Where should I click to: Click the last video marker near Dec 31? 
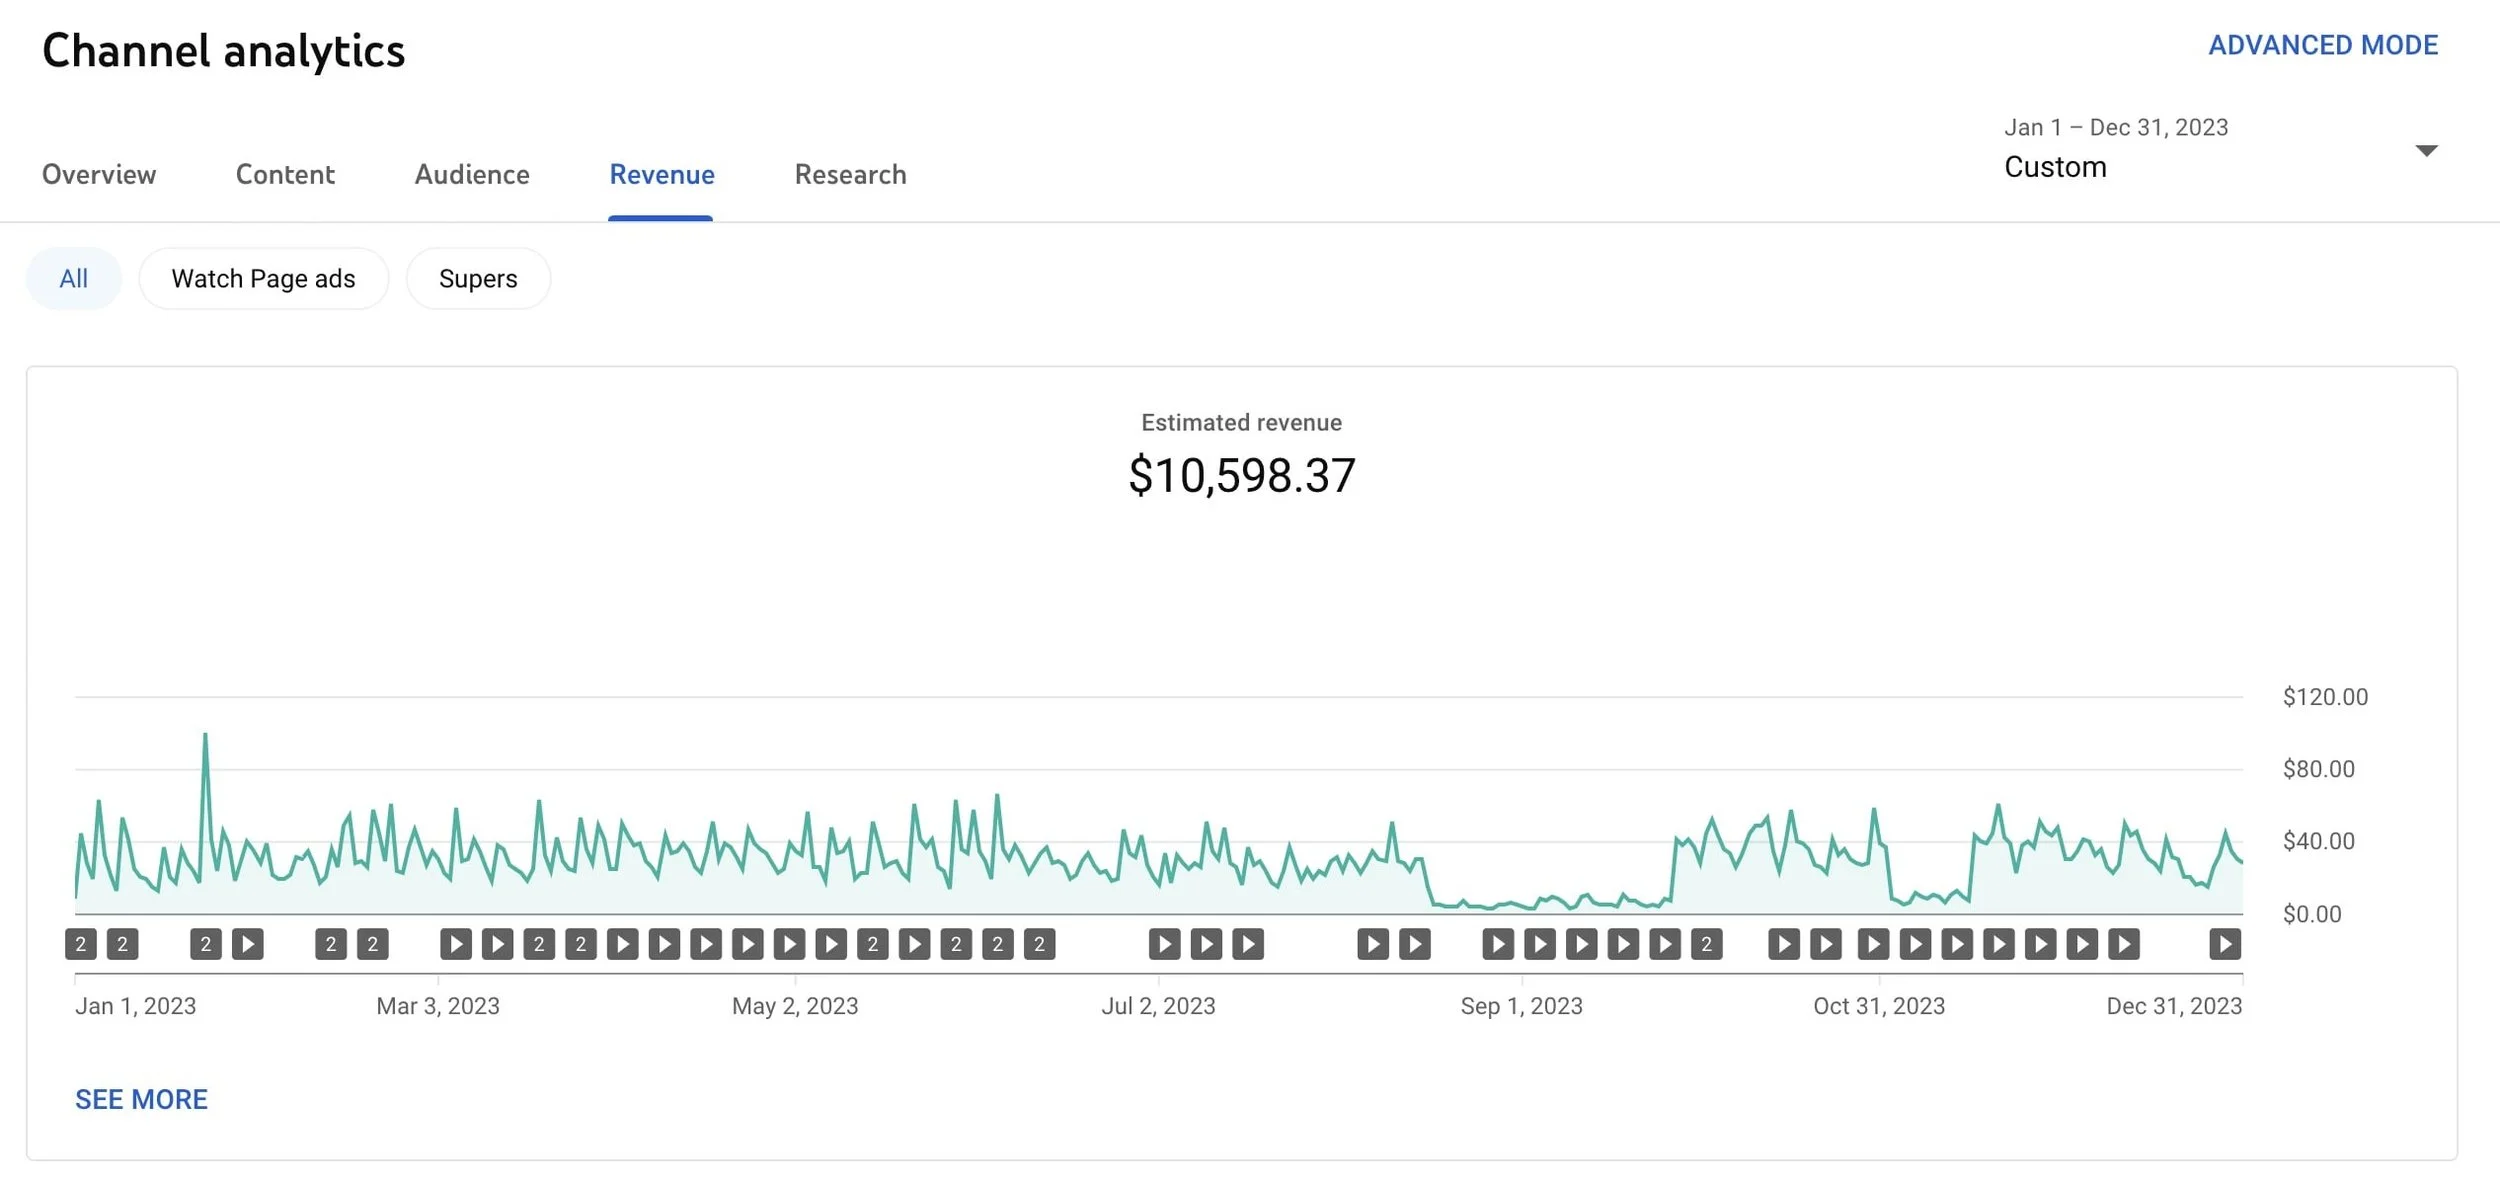pyautogui.click(x=2224, y=944)
